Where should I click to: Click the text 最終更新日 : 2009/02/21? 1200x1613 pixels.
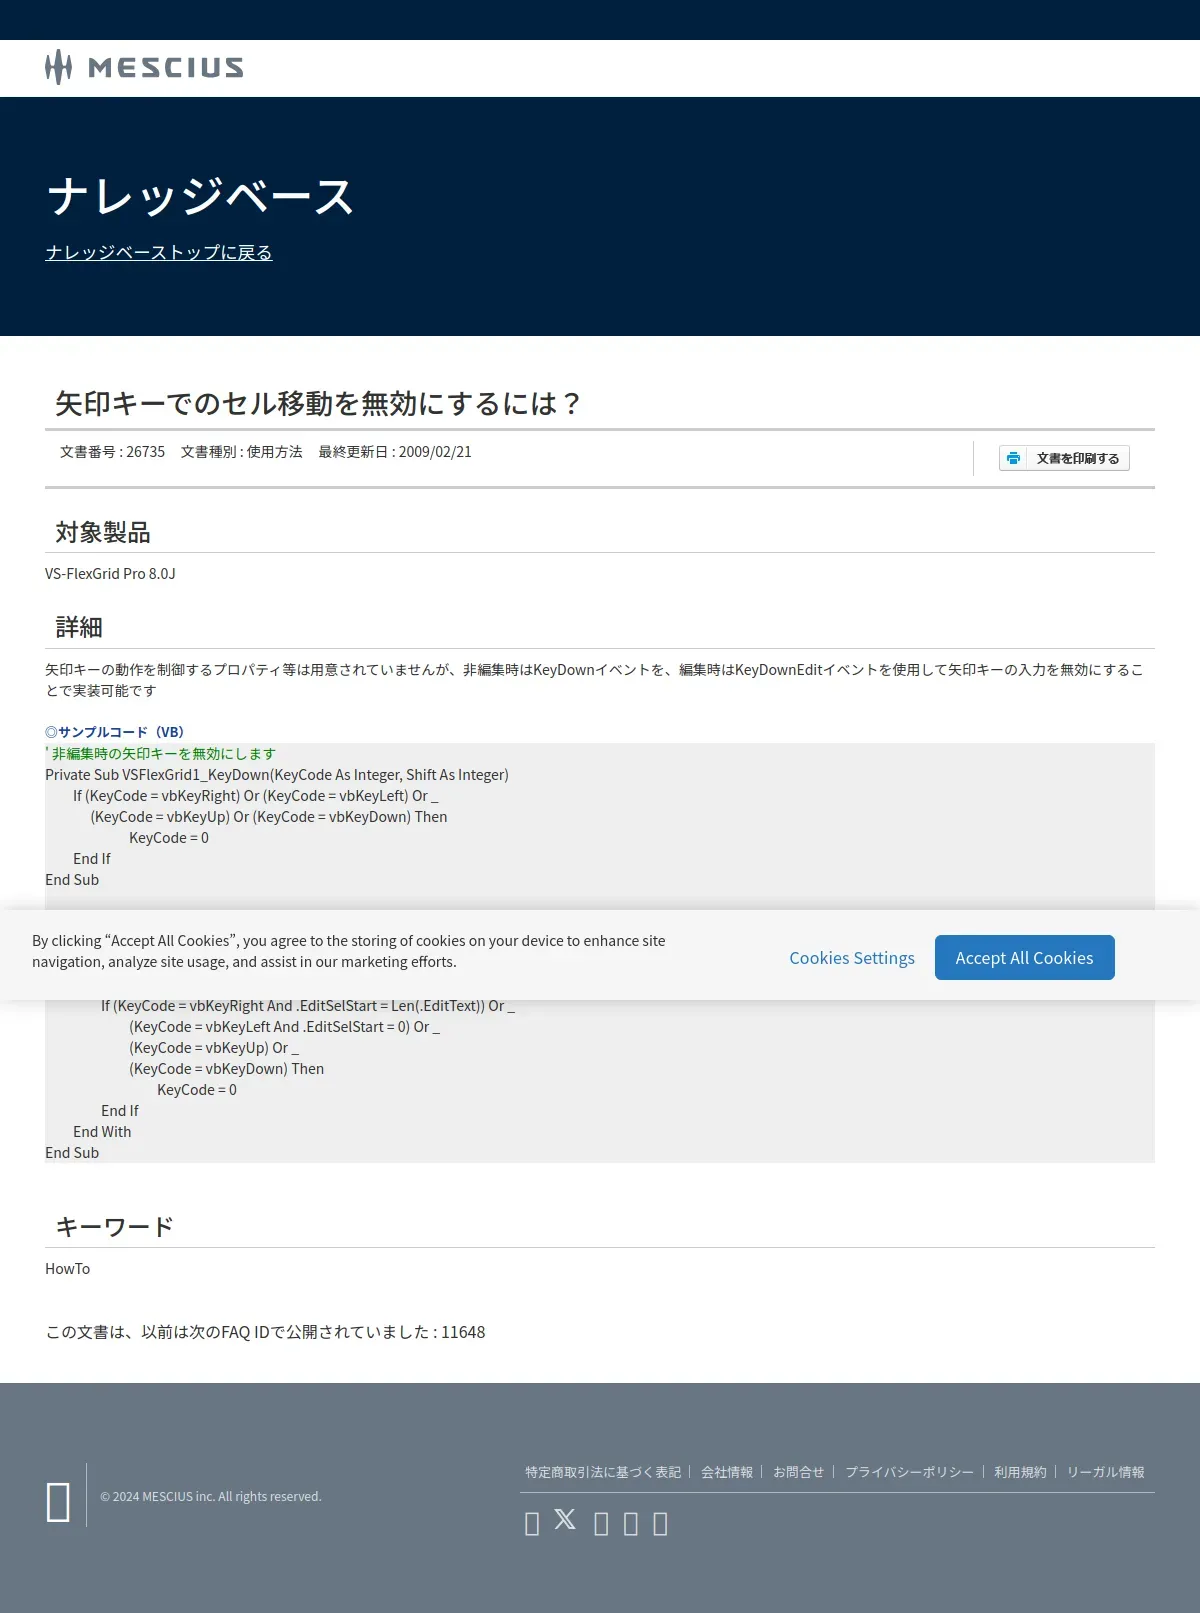click(x=395, y=452)
